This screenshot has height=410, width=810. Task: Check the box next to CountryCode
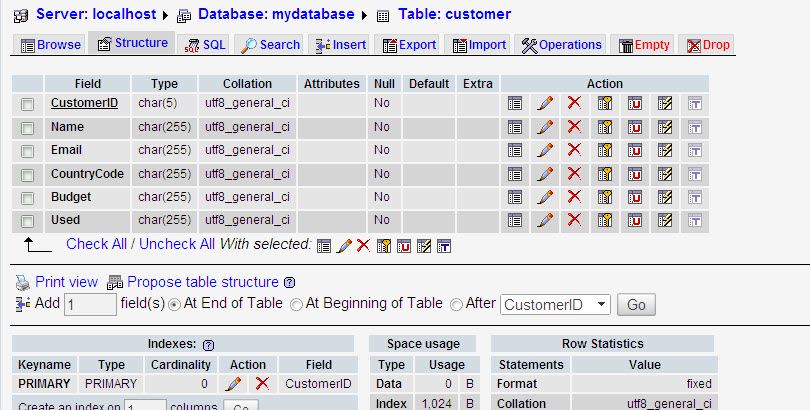coord(28,175)
